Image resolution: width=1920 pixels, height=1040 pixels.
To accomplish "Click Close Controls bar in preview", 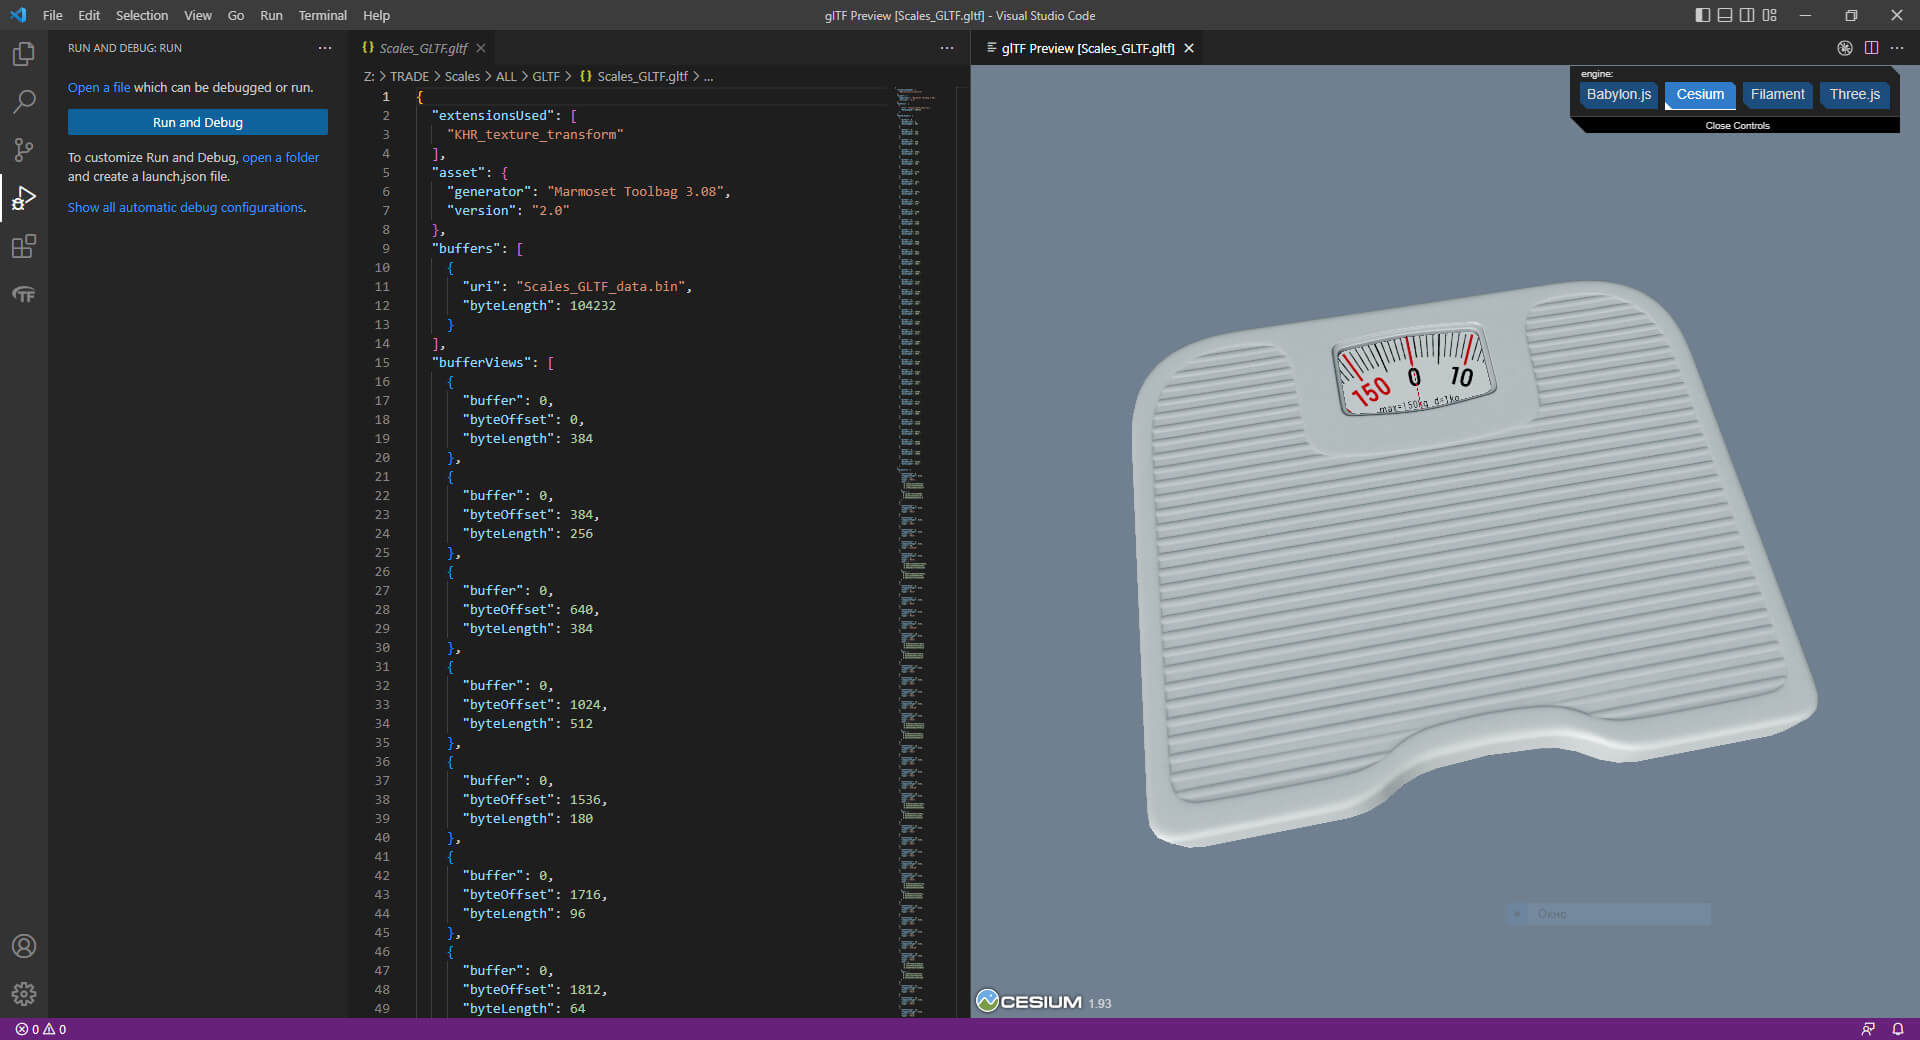I will point(1737,126).
